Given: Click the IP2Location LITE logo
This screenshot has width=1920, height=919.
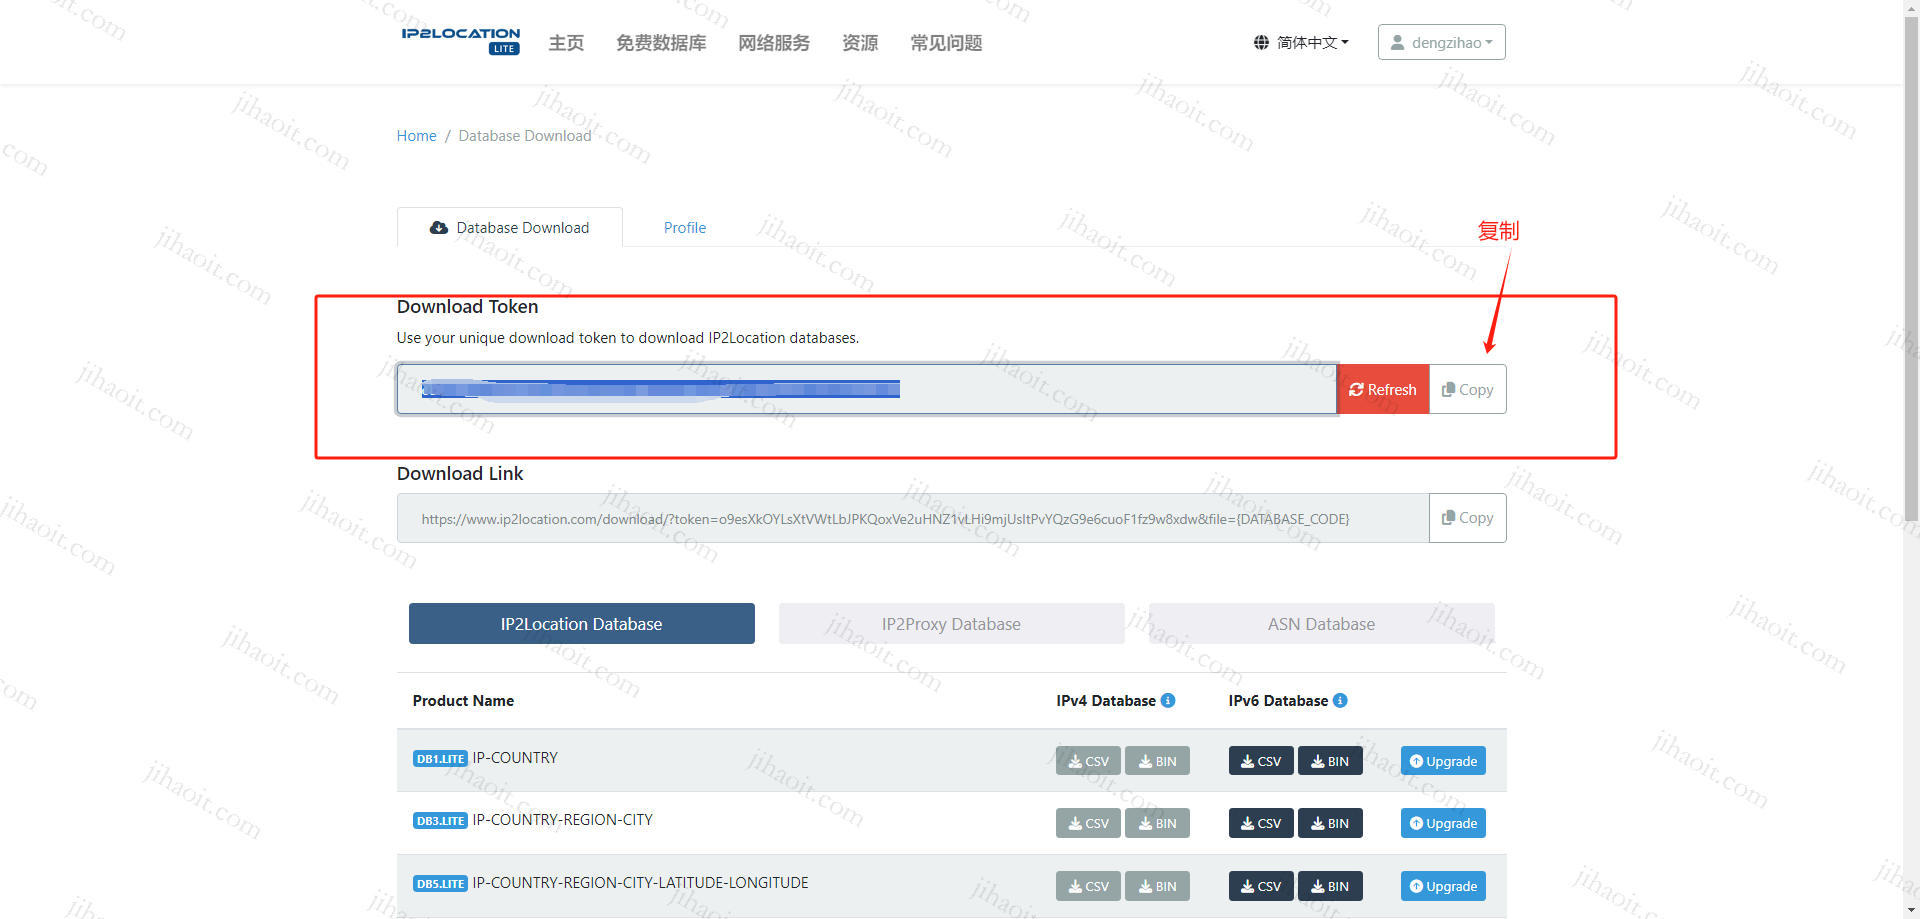Looking at the screenshot, I should pyautogui.click(x=460, y=41).
